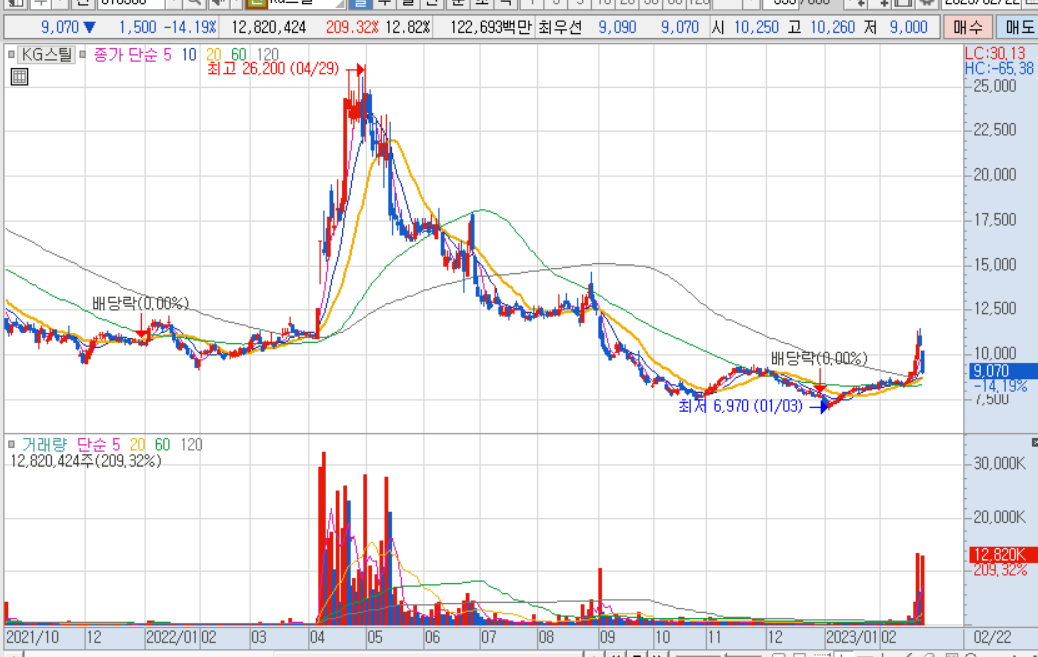
Task: Select the price moving average 10 label
Action: [189, 54]
